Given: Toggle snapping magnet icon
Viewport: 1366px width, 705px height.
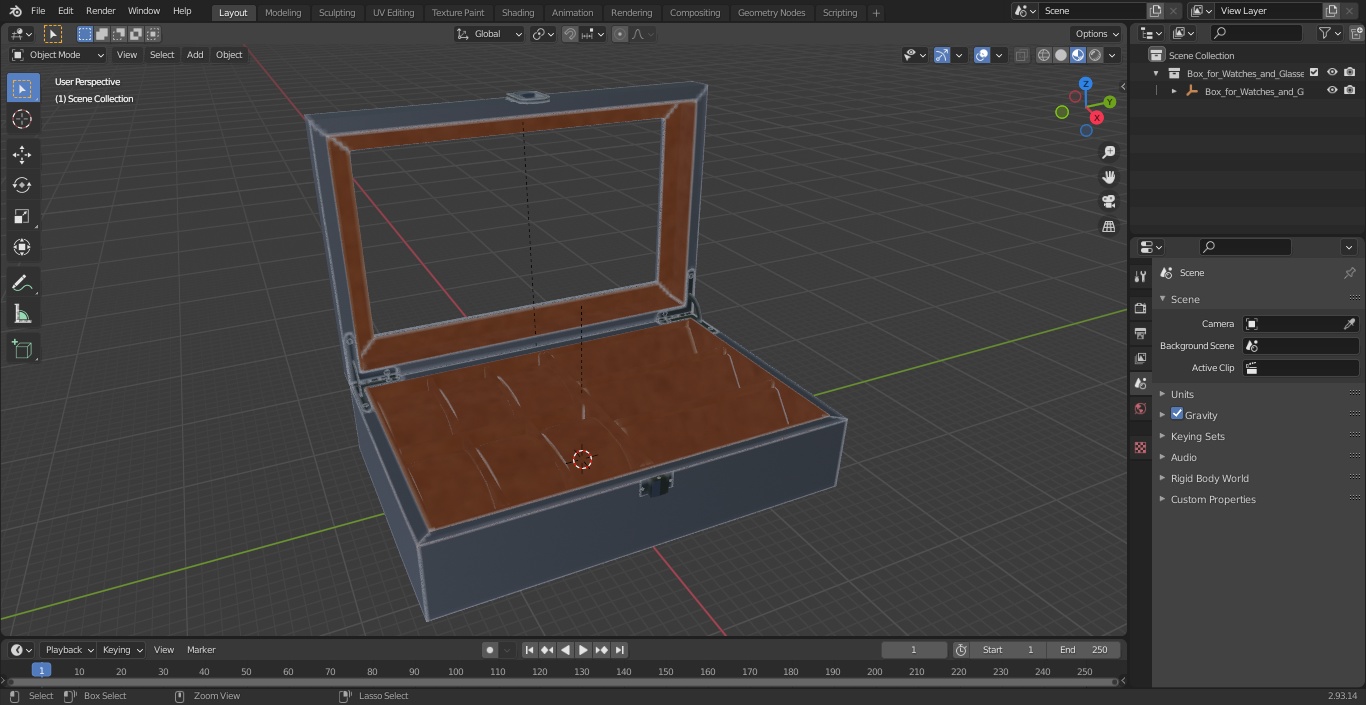Looking at the screenshot, I should [569, 34].
